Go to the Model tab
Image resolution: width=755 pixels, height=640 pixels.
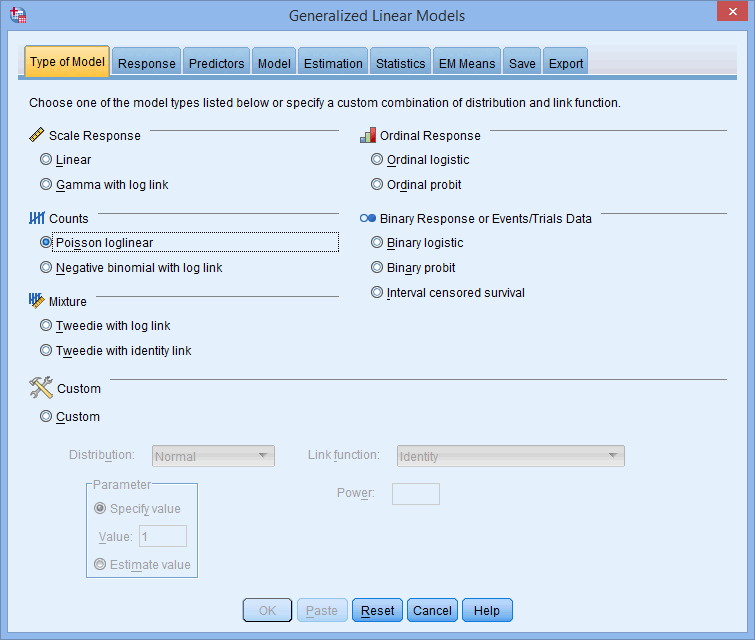pos(274,63)
